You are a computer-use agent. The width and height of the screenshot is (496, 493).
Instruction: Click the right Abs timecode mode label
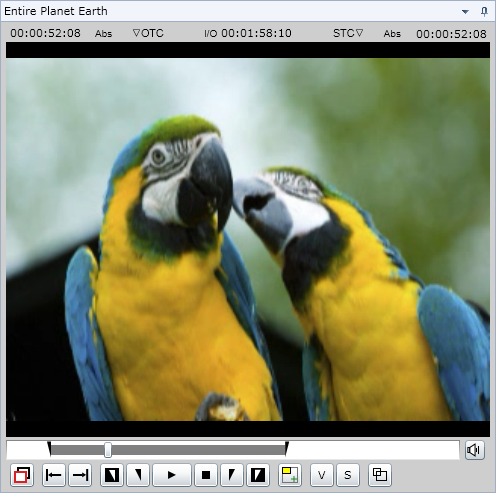[x=392, y=34]
